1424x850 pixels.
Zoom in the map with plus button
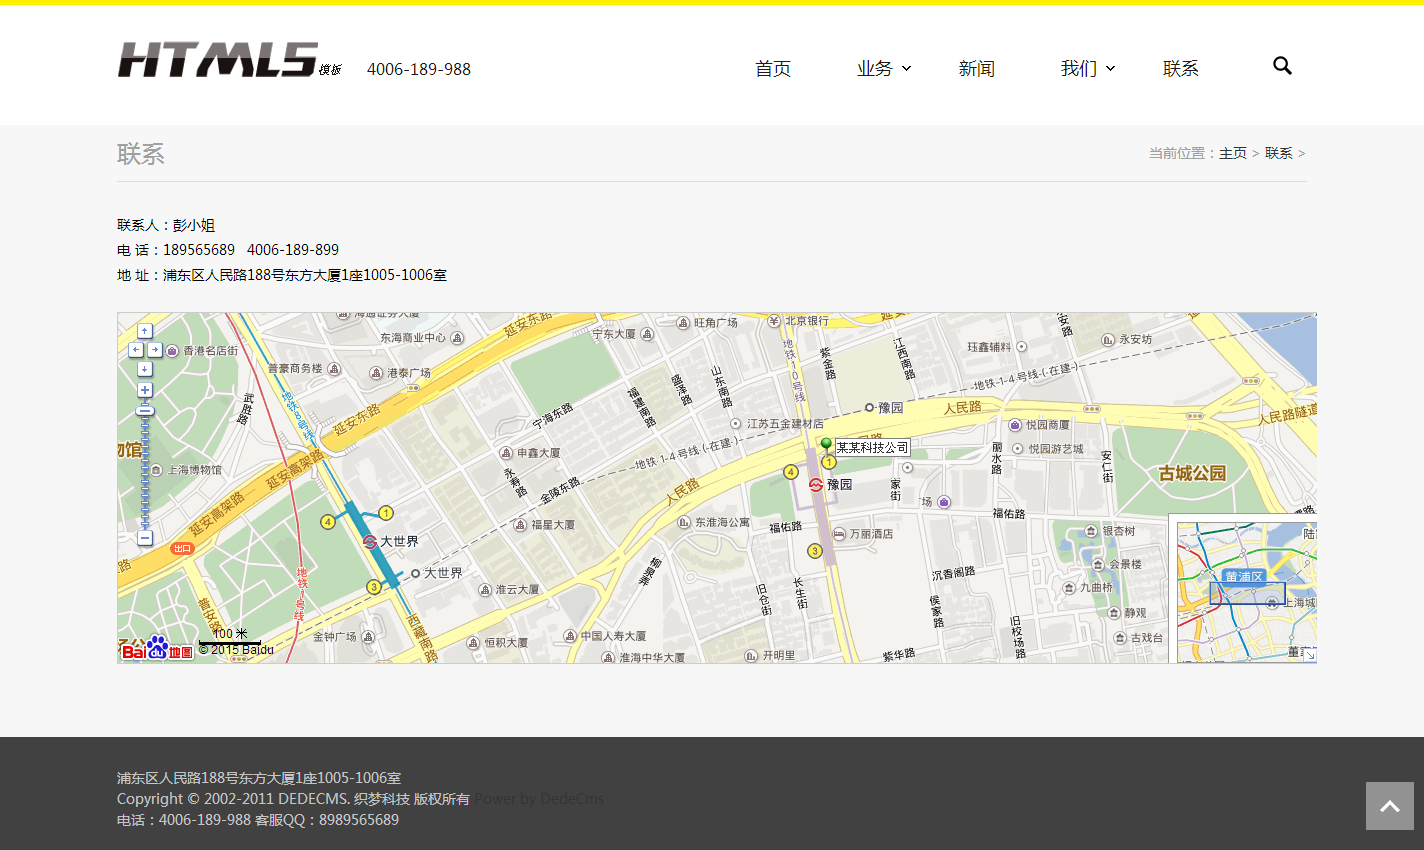pyautogui.click(x=145, y=390)
